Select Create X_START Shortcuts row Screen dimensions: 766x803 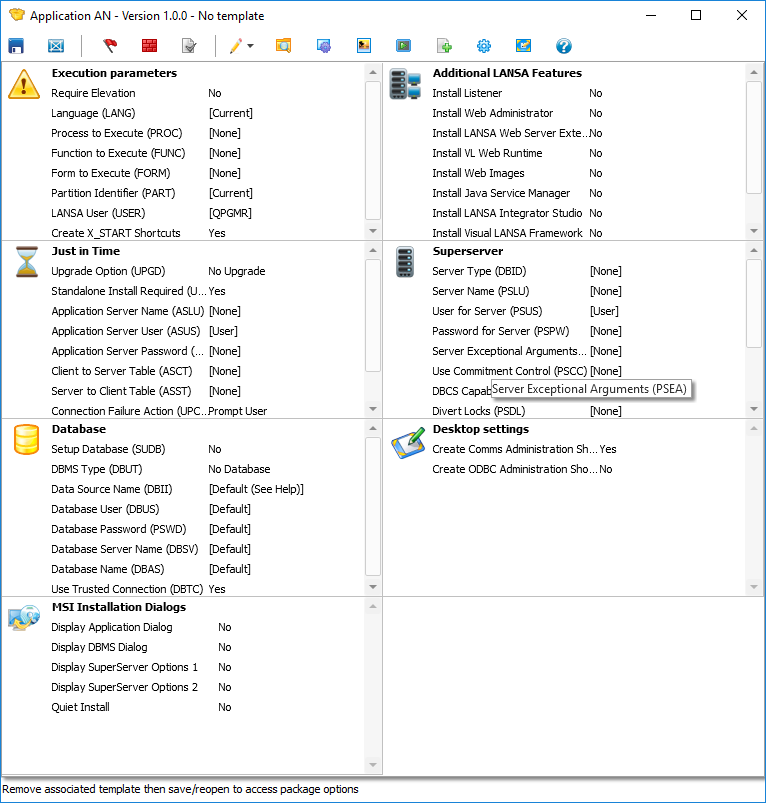coord(208,233)
